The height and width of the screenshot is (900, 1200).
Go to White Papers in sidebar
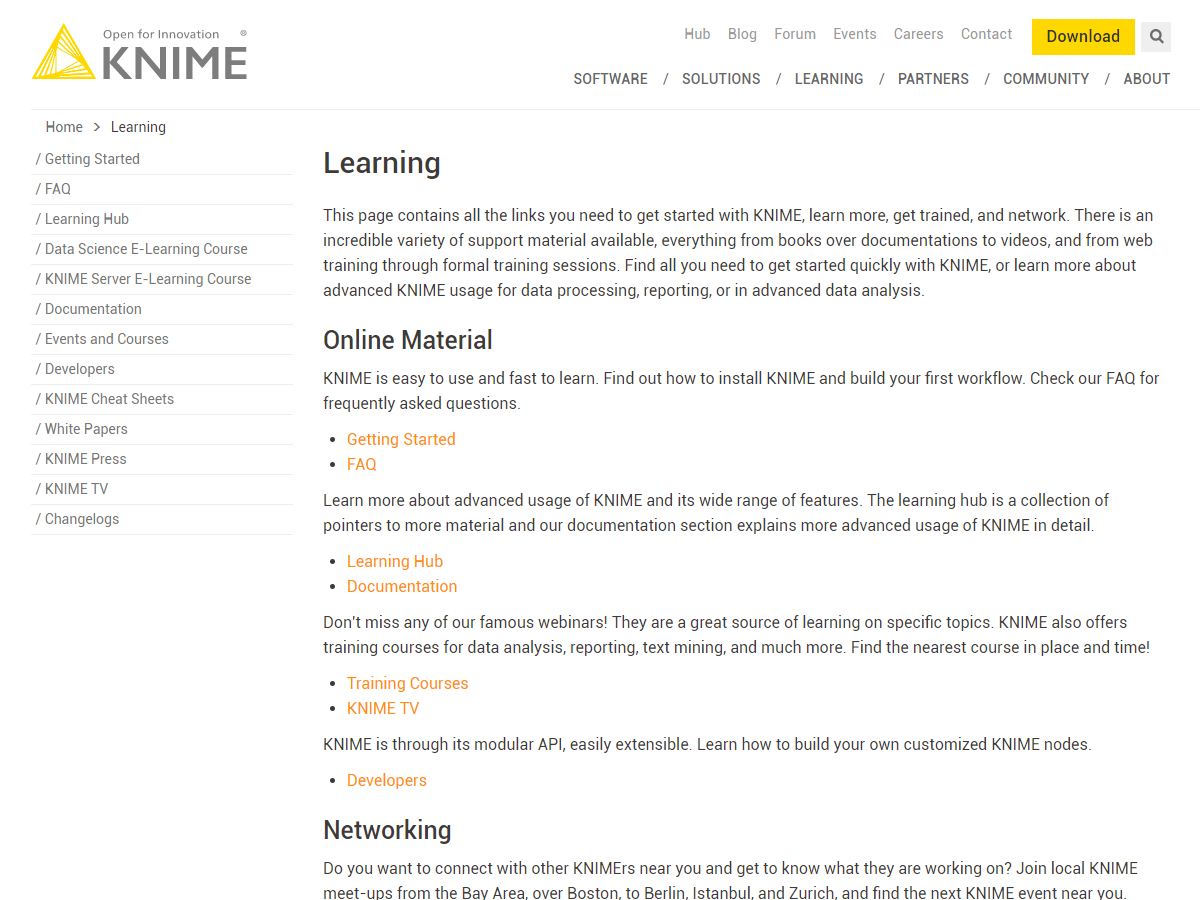(x=86, y=429)
